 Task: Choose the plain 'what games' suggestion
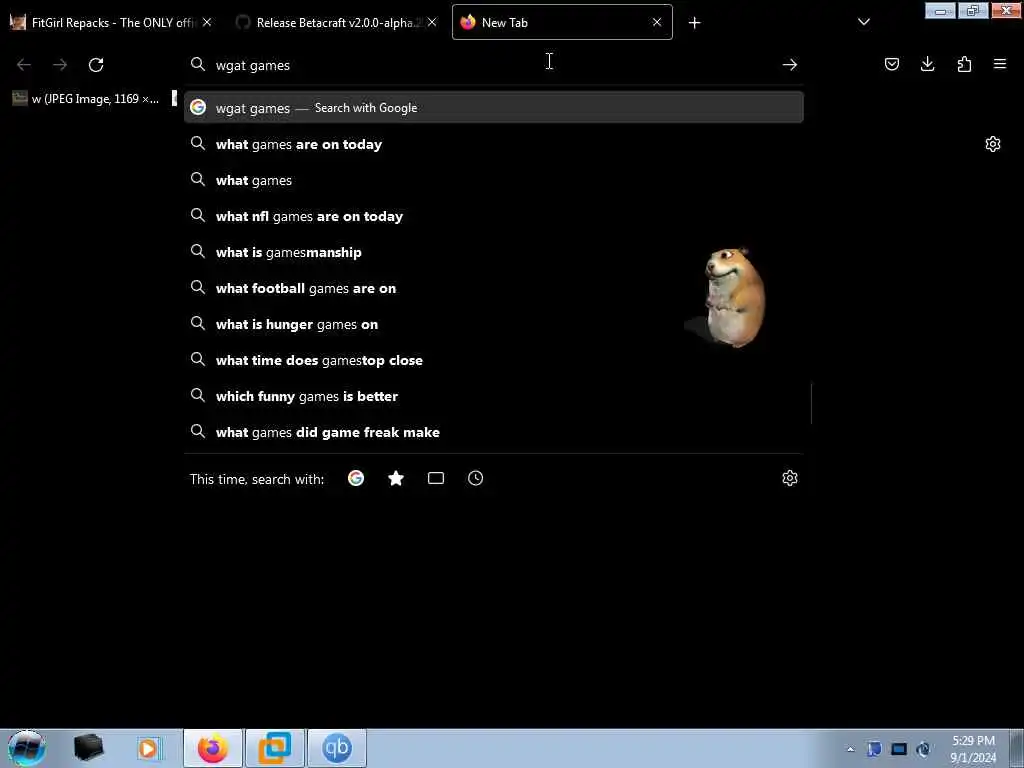pos(494,180)
